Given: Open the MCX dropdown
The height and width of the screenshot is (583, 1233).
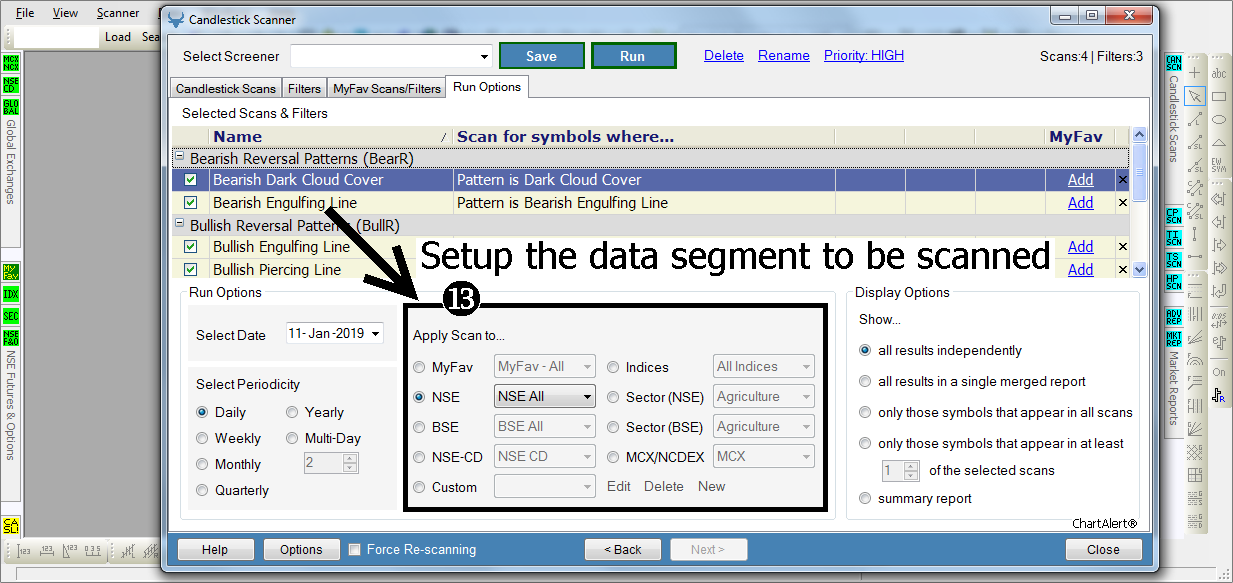Looking at the screenshot, I should tap(764, 456).
